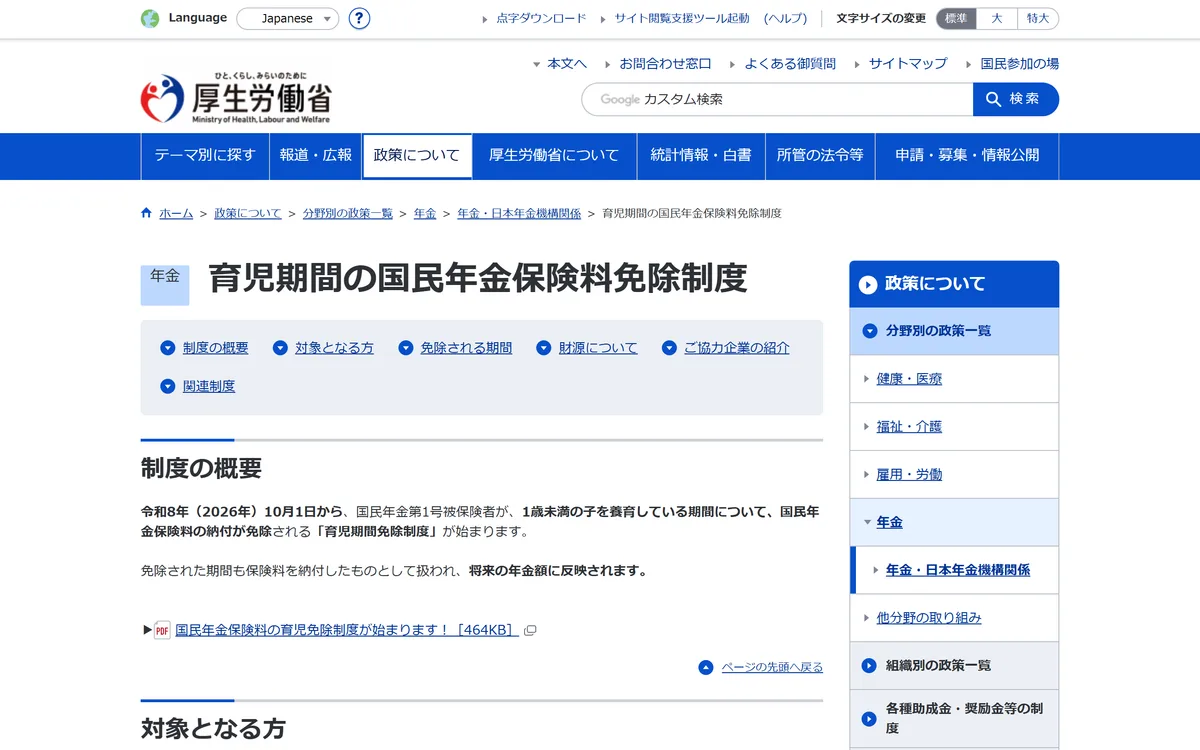
Task: Jump to 対象となる方 anchor
Action: (x=335, y=348)
